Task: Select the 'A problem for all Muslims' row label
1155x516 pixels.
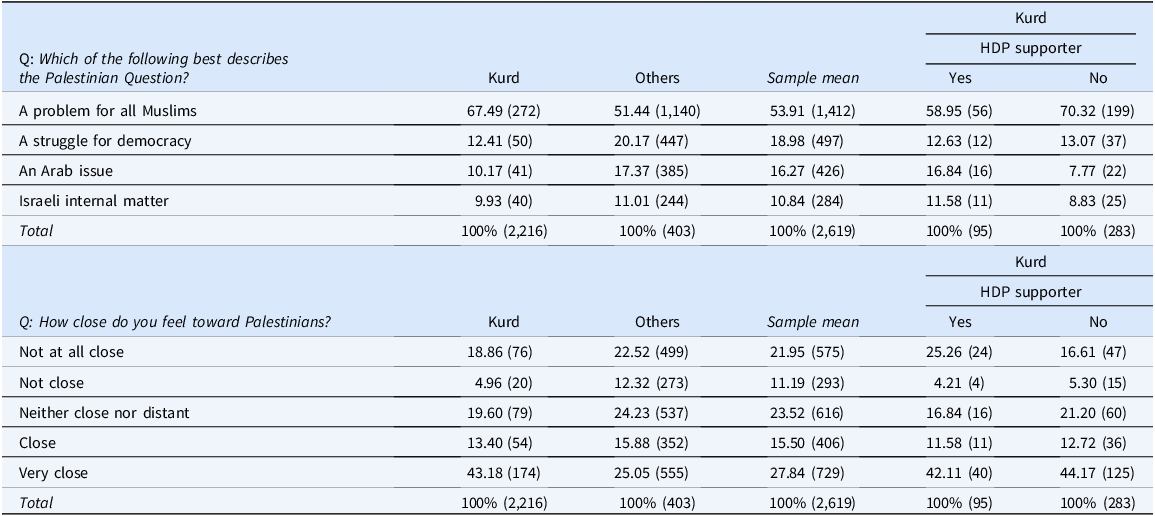Action: click(x=108, y=111)
